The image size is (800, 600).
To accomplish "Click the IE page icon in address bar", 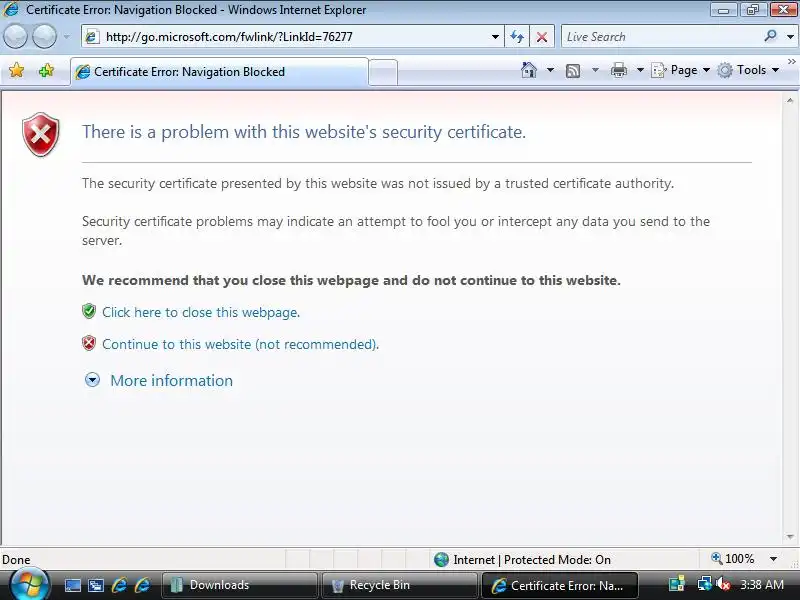I will [x=92, y=37].
